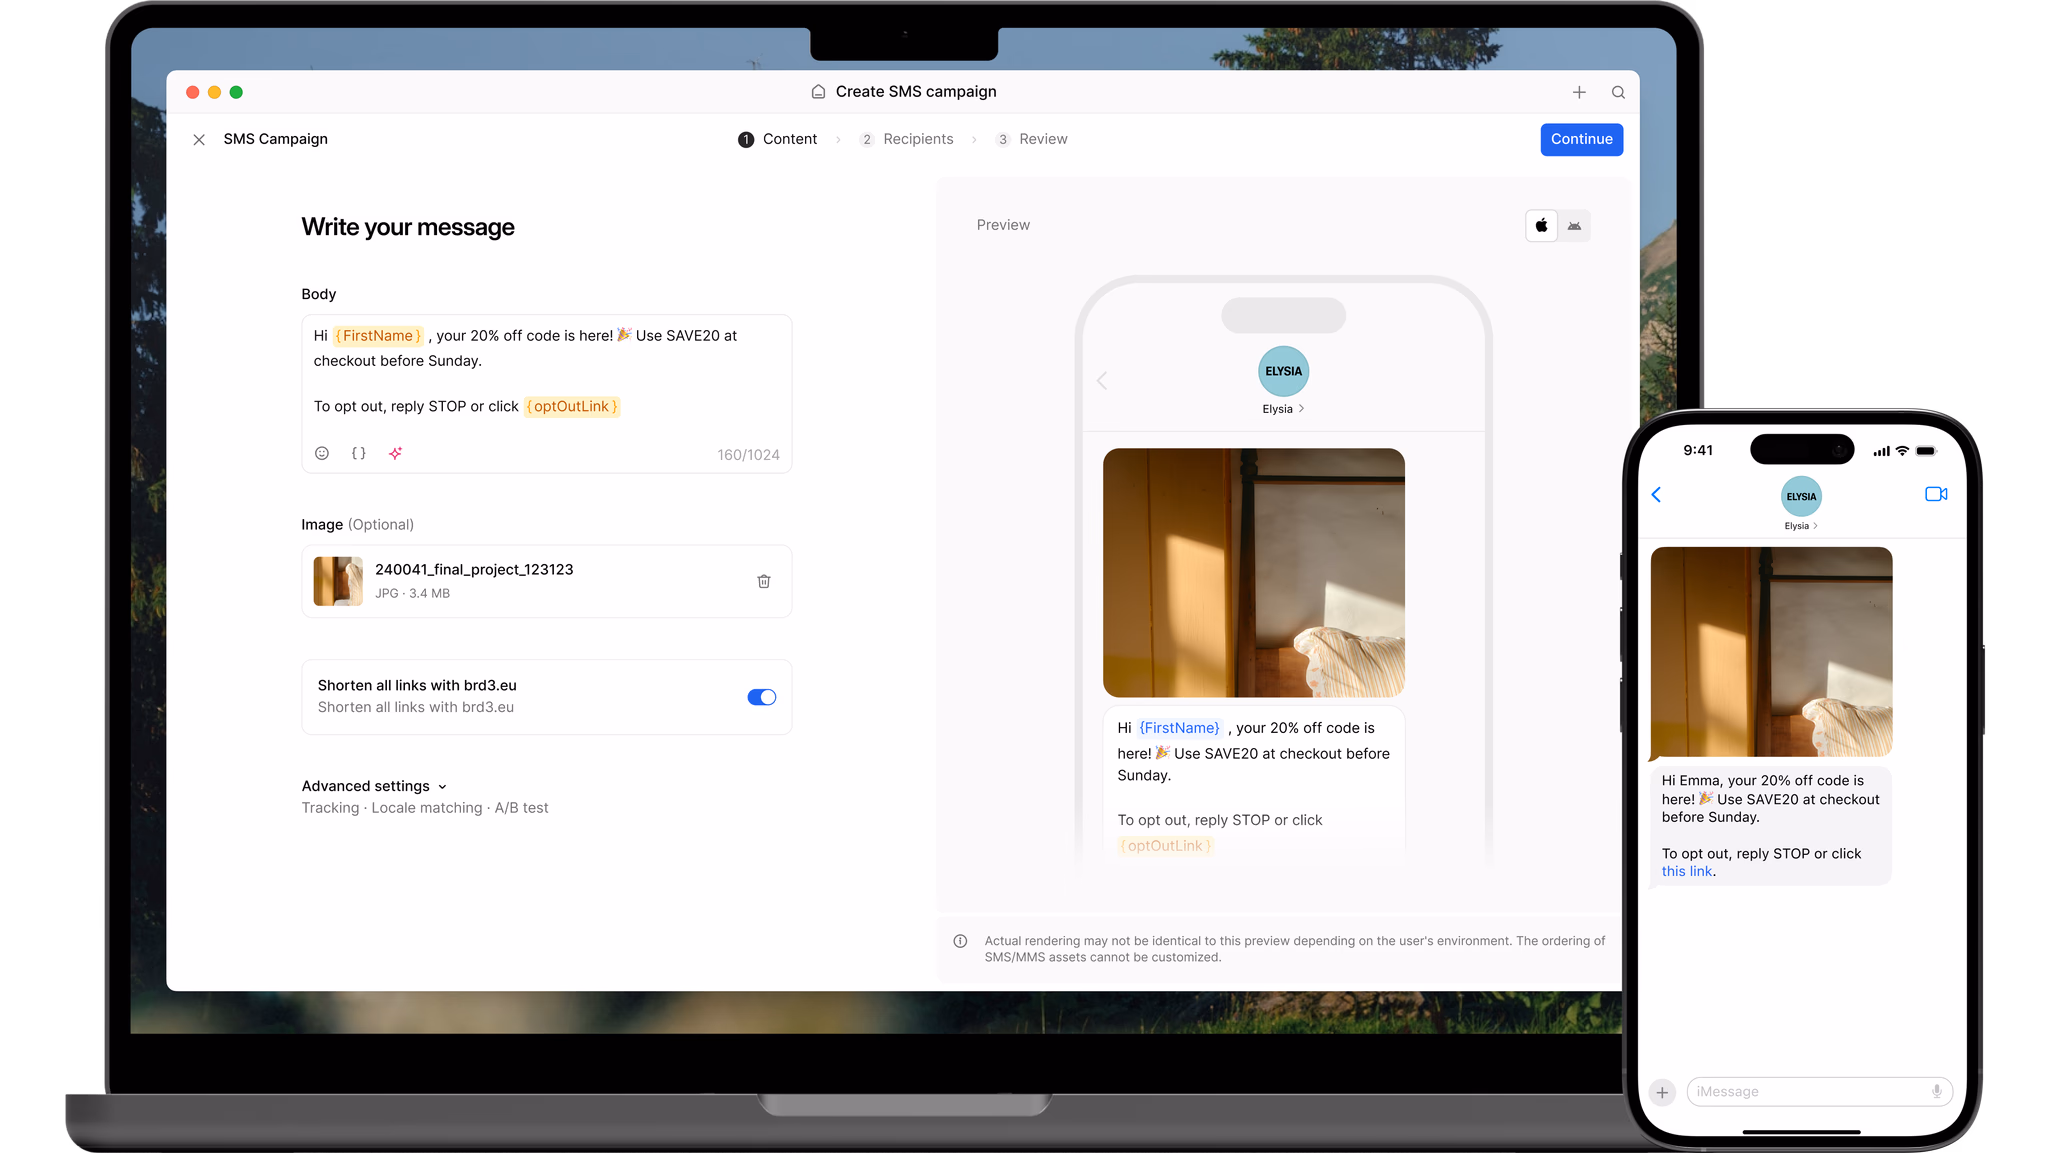Click the uploaded image thumbnail
The width and height of the screenshot is (2048, 1153).
pos(338,581)
